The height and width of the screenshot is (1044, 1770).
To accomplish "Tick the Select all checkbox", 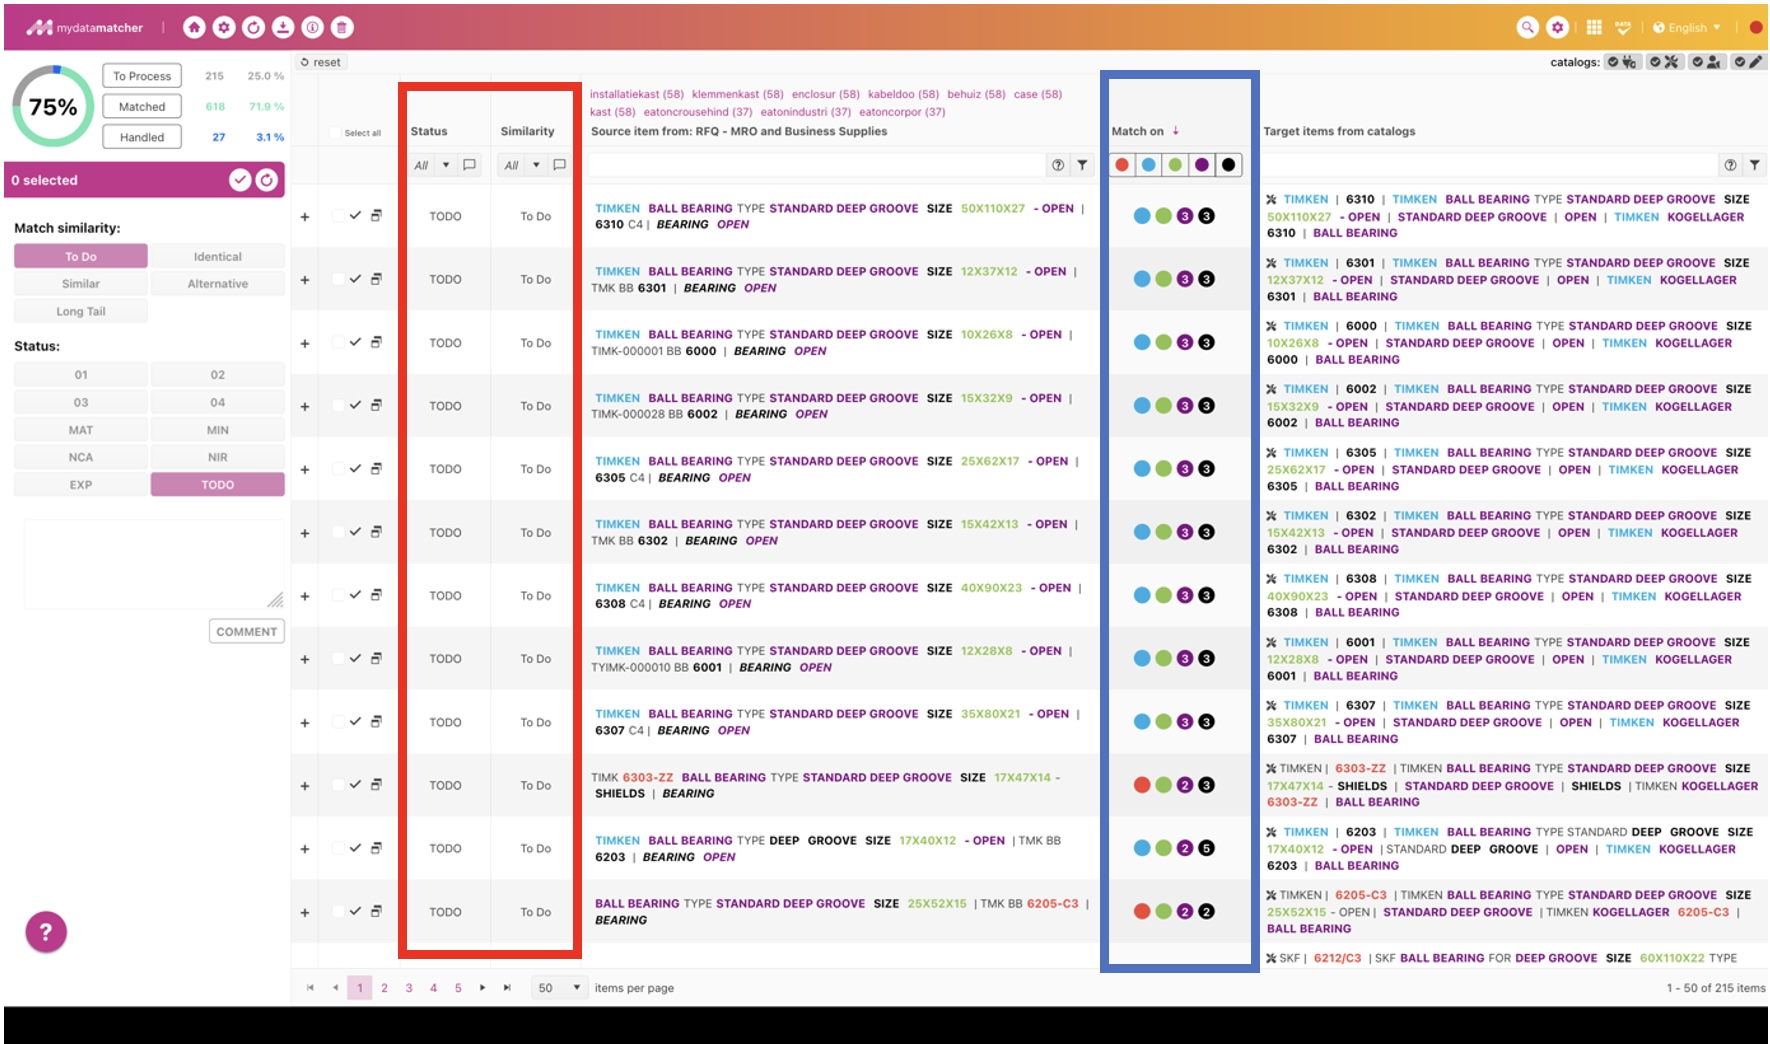I will coord(335,133).
